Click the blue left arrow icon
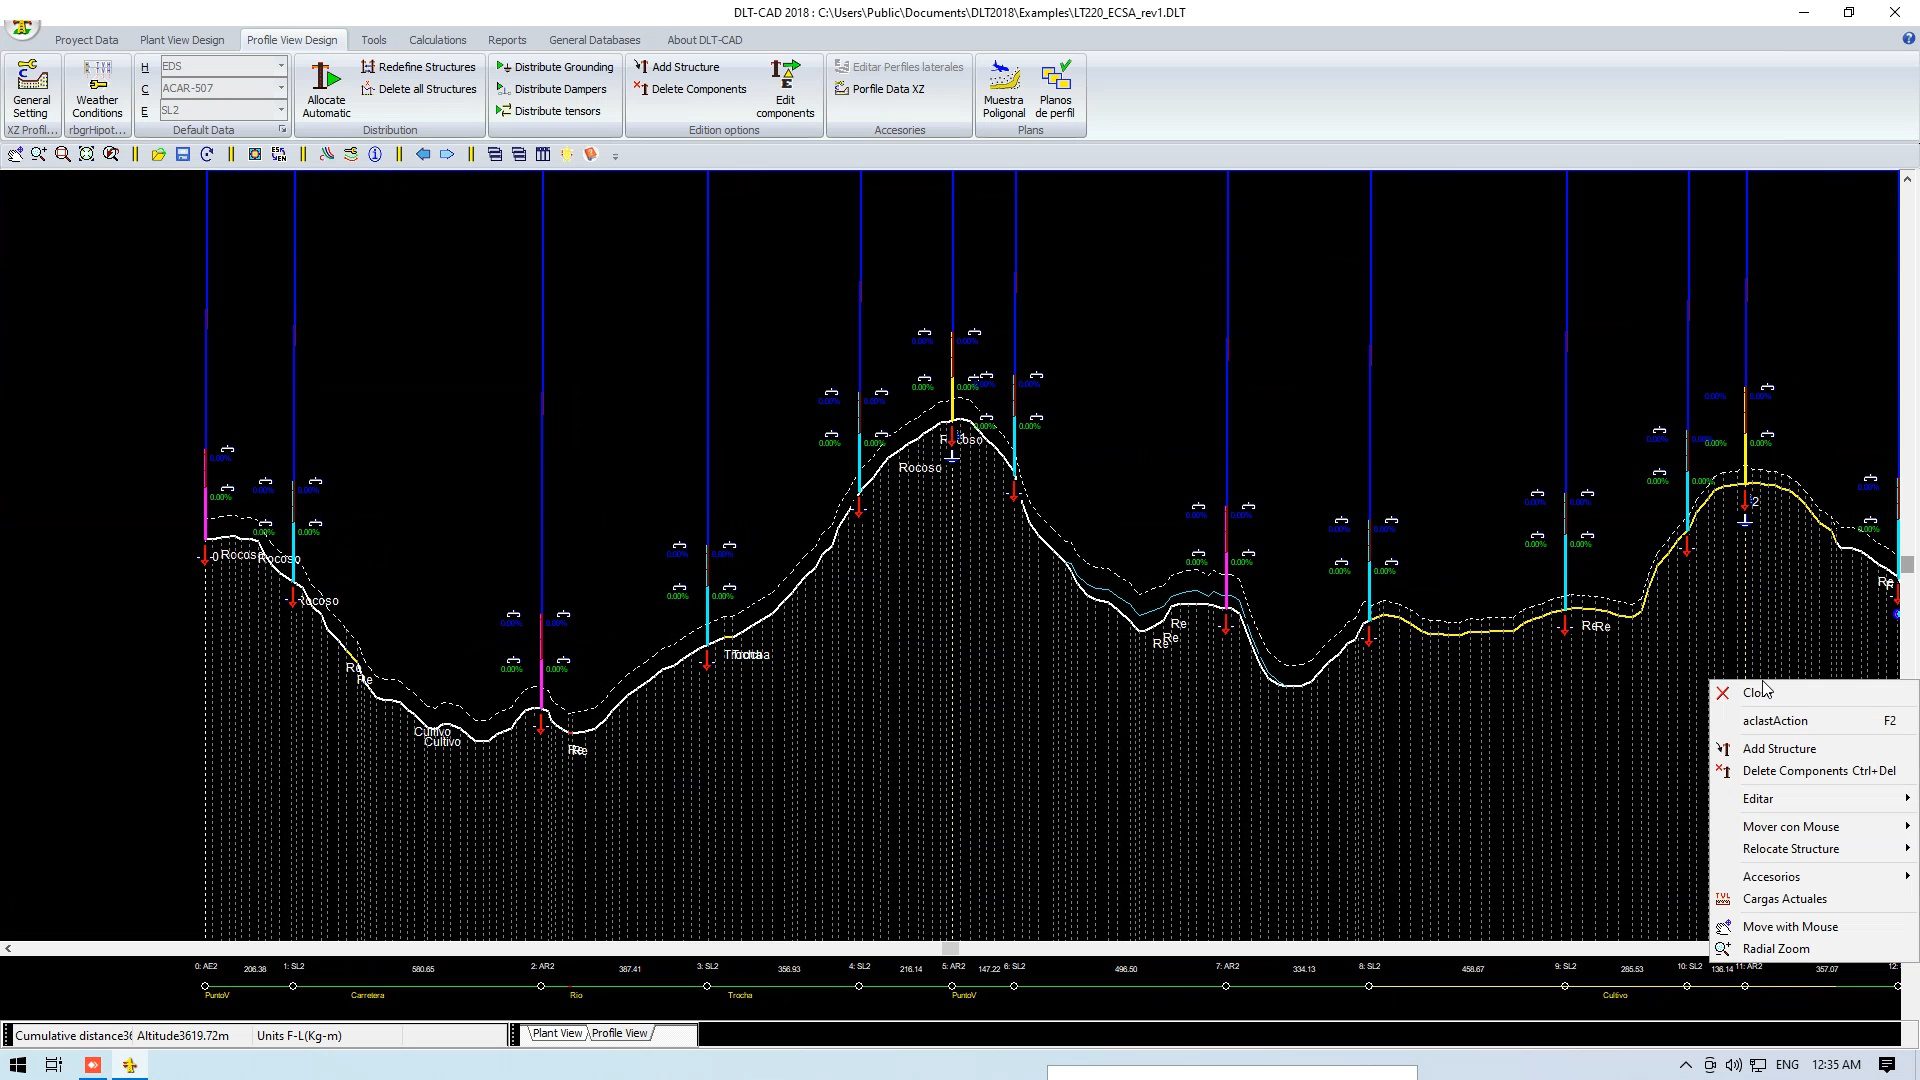 (x=423, y=154)
